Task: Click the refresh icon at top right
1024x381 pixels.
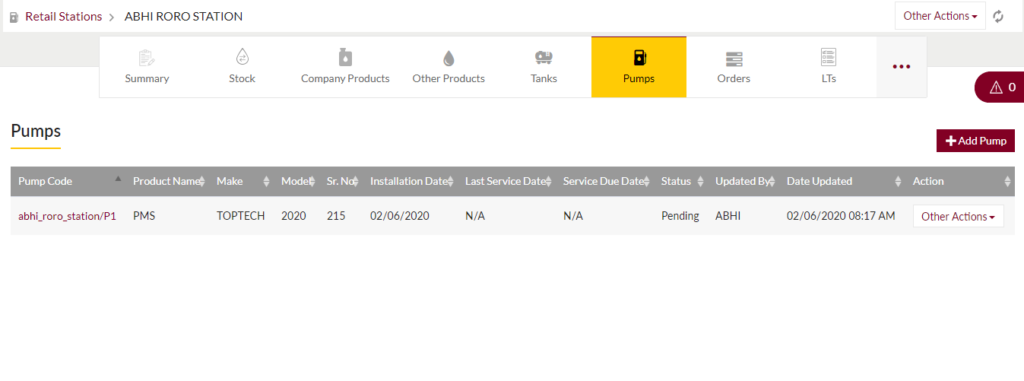Action: [998, 17]
